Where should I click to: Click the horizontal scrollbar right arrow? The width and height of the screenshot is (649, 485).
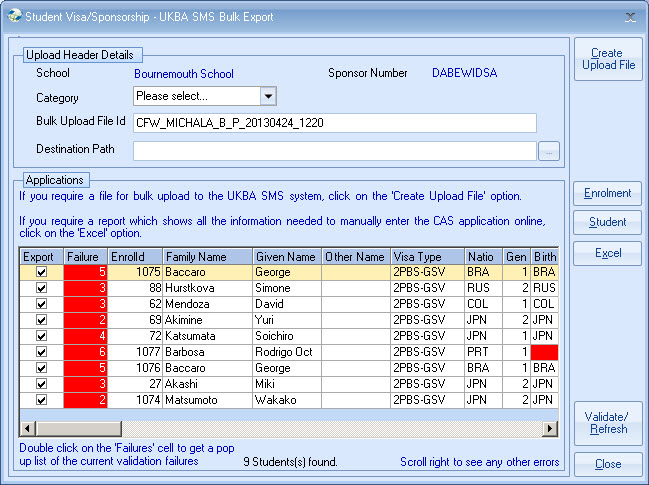click(549, 428)
